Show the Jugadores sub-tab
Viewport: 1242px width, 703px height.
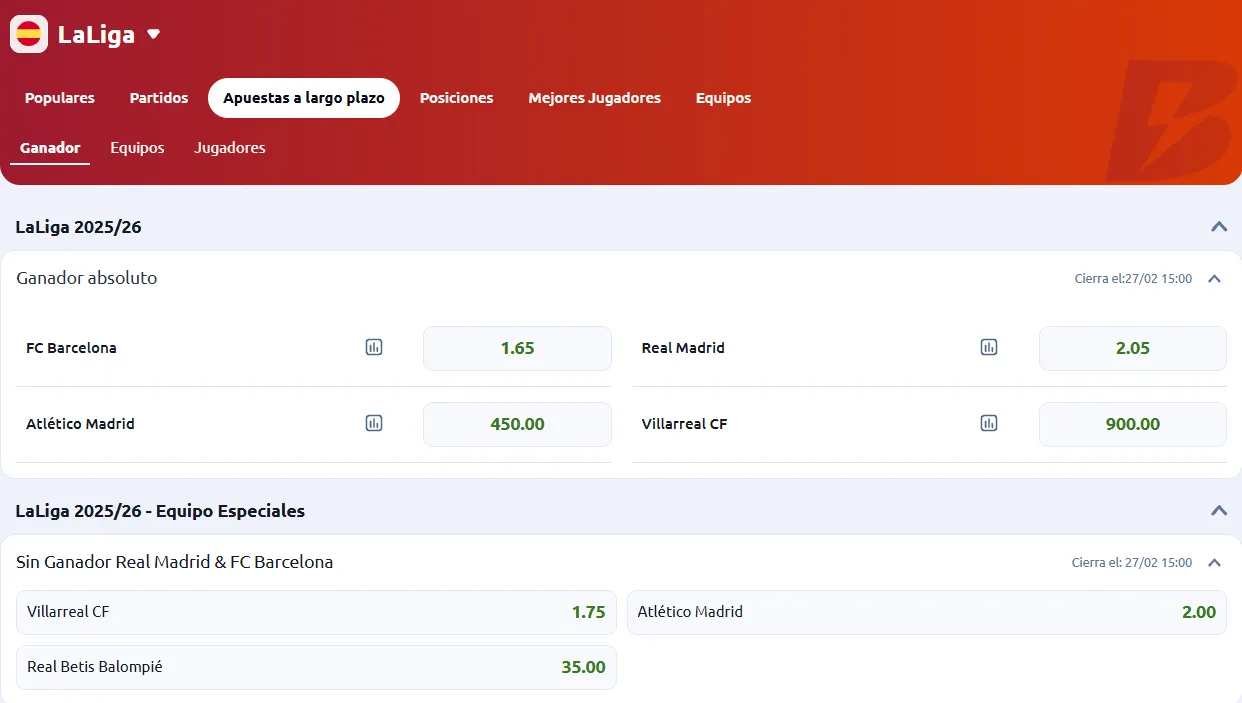pos(230,148)
